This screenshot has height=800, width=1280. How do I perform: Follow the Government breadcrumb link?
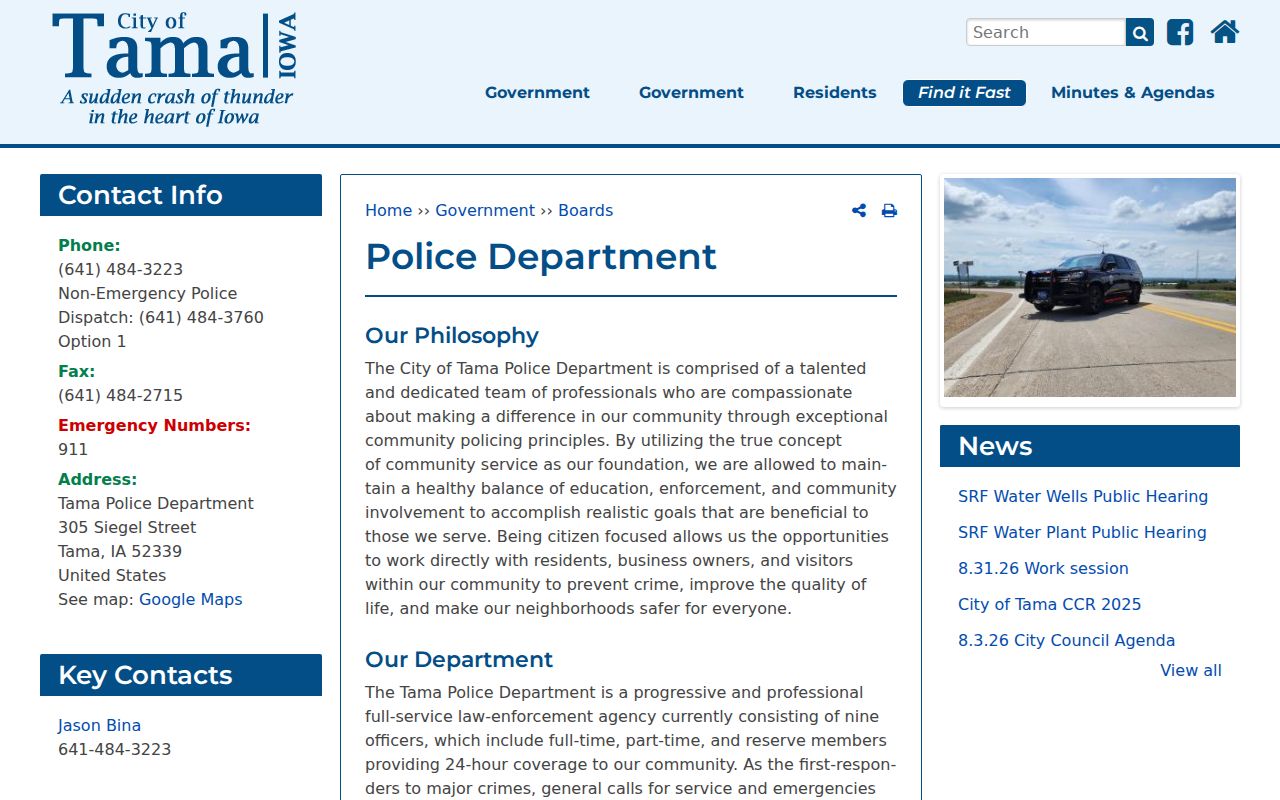pos(485,210)
